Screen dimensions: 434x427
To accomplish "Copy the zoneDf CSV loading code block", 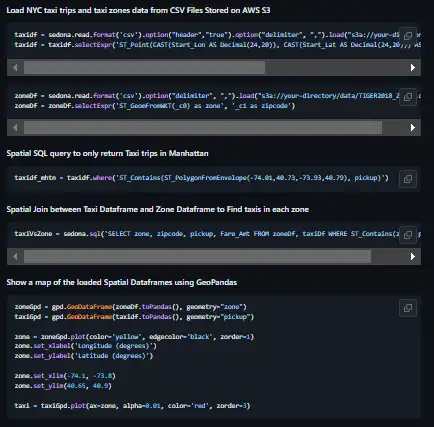I will [408, 97].
